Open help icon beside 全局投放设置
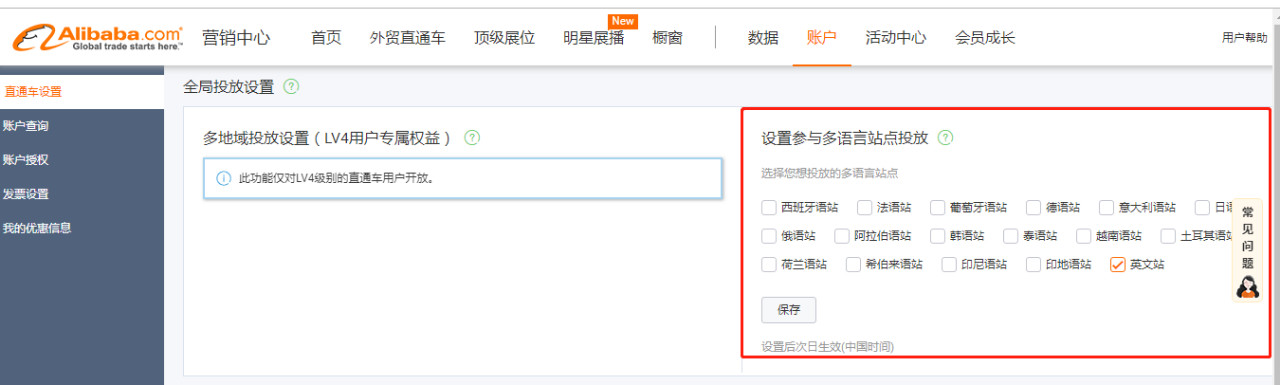The height and width of the screenshot is (385, 1280). [291, 87]
